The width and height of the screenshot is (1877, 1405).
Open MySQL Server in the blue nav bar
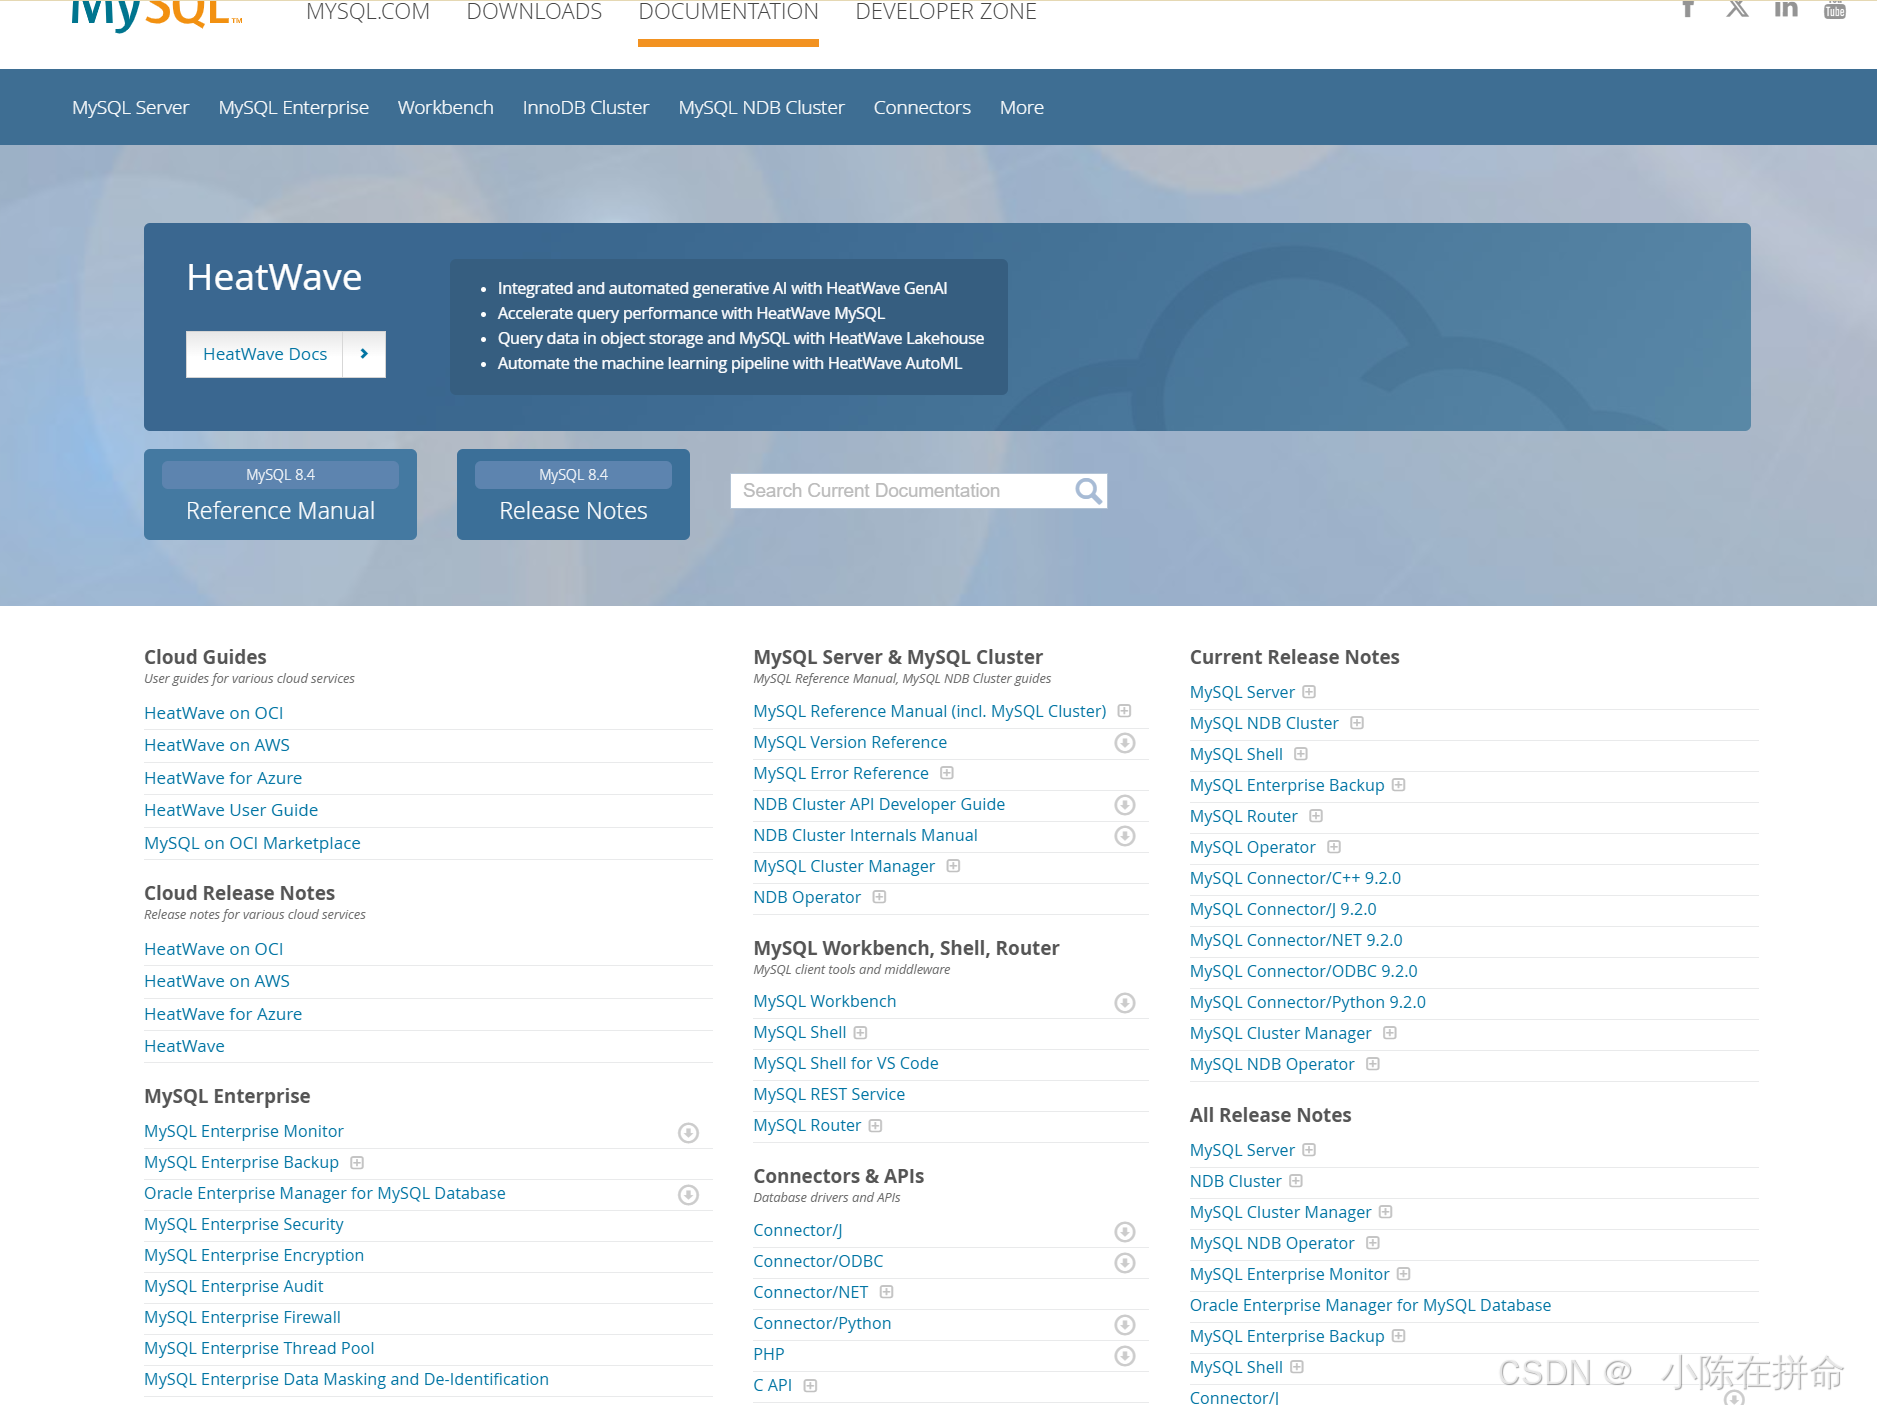(x=130, y=107)
